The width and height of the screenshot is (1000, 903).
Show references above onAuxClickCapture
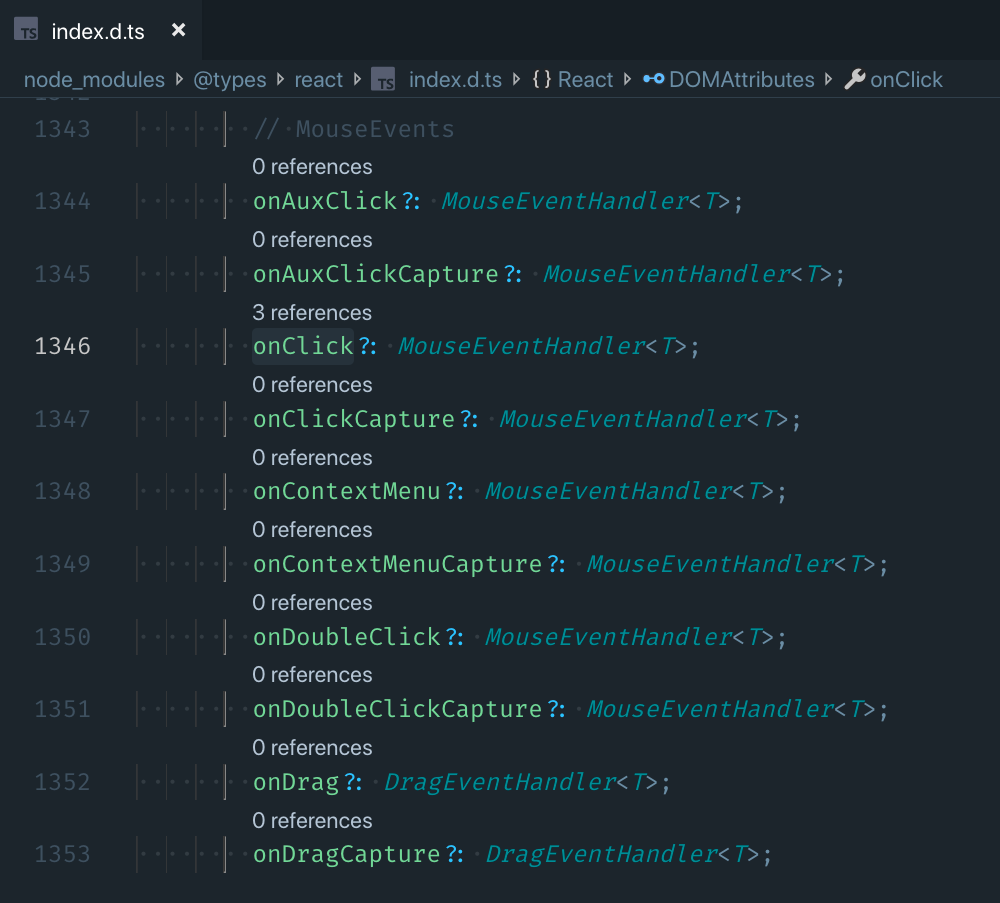312,240
